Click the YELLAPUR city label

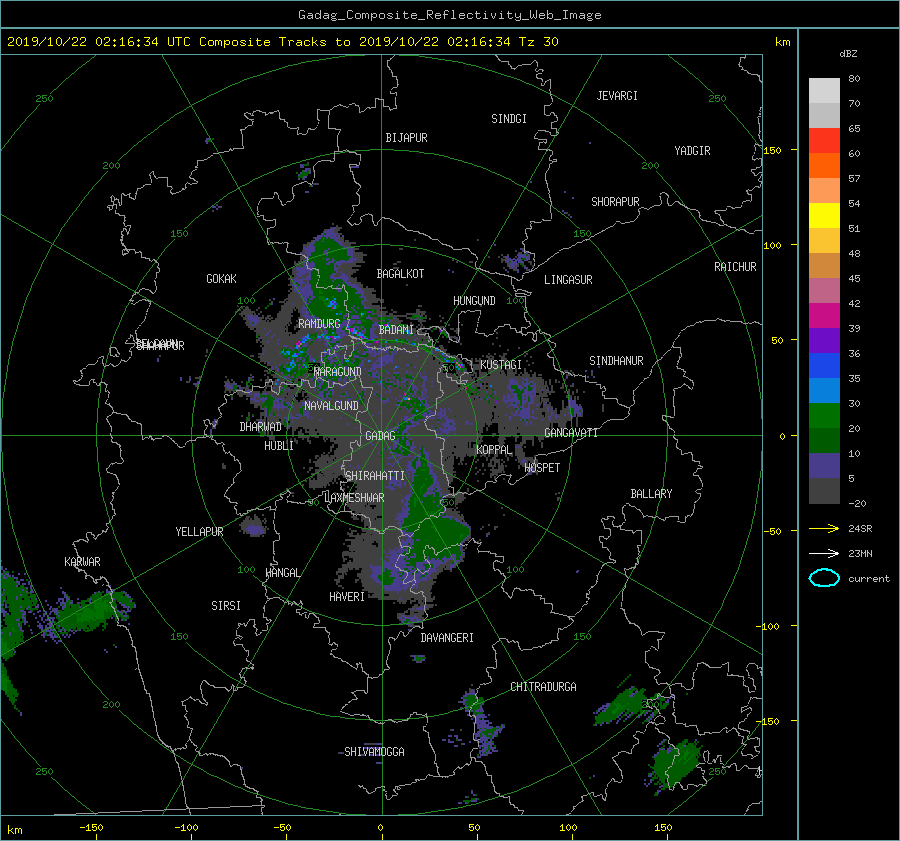(x=199, y=532)
